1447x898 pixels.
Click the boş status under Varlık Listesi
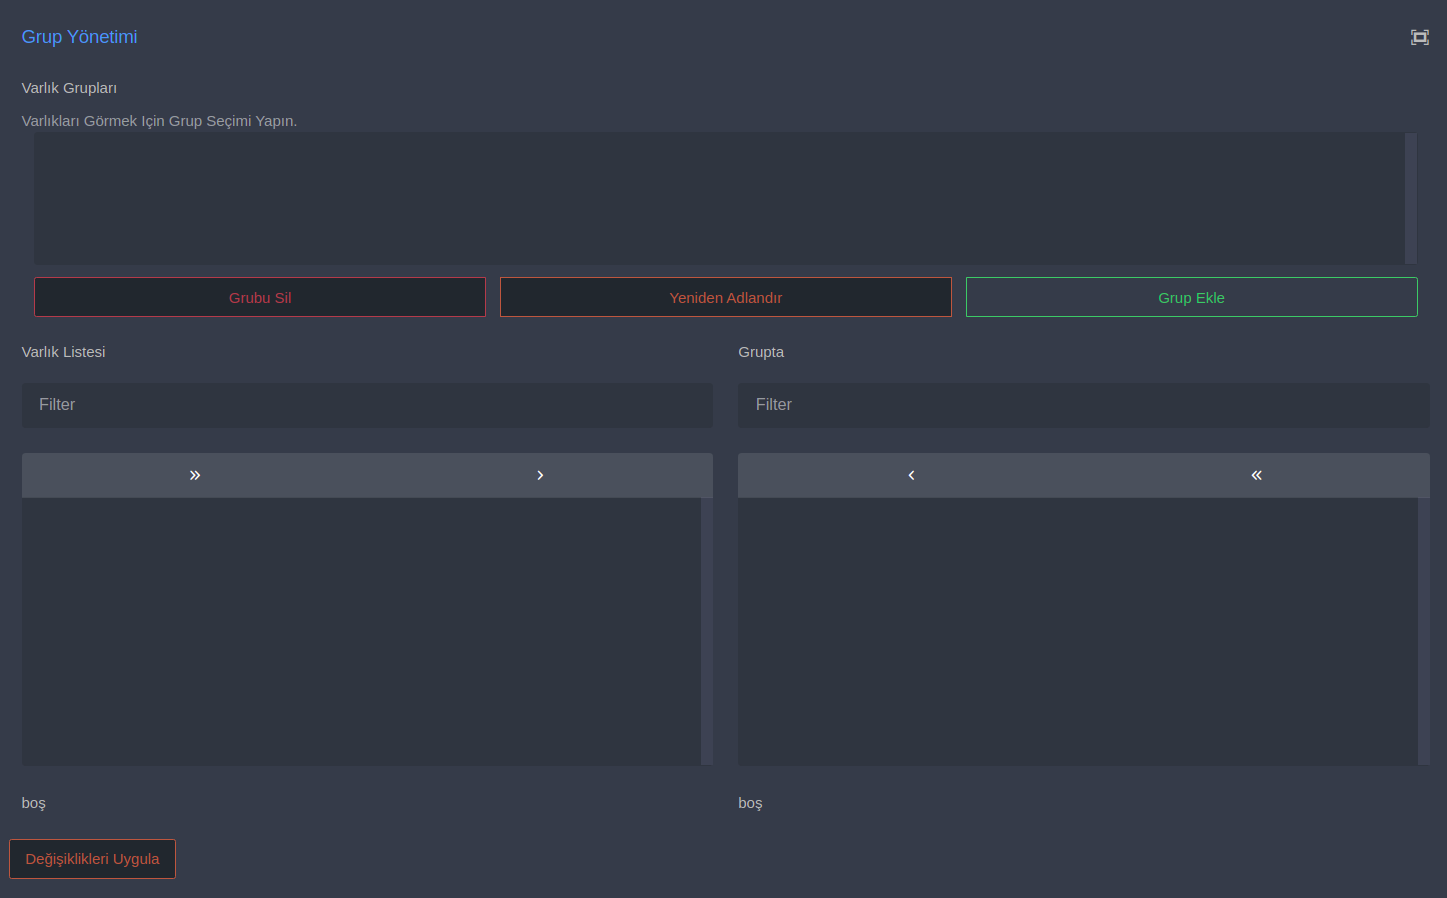[34, 803]
